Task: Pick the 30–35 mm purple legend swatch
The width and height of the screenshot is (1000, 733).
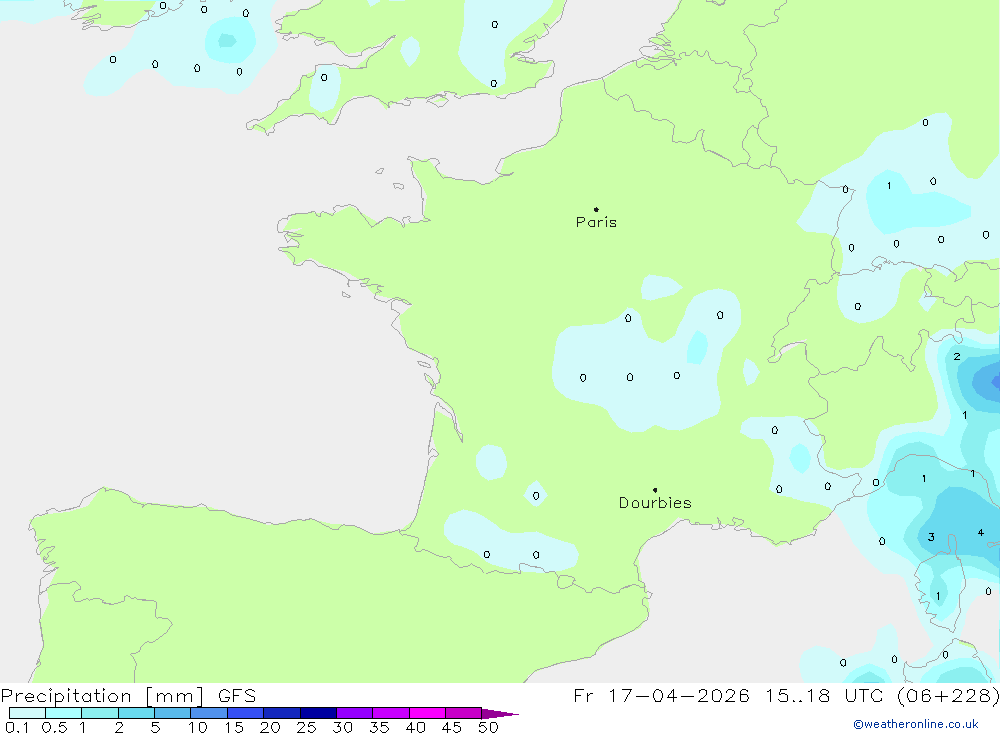Action: click(355, 713)
